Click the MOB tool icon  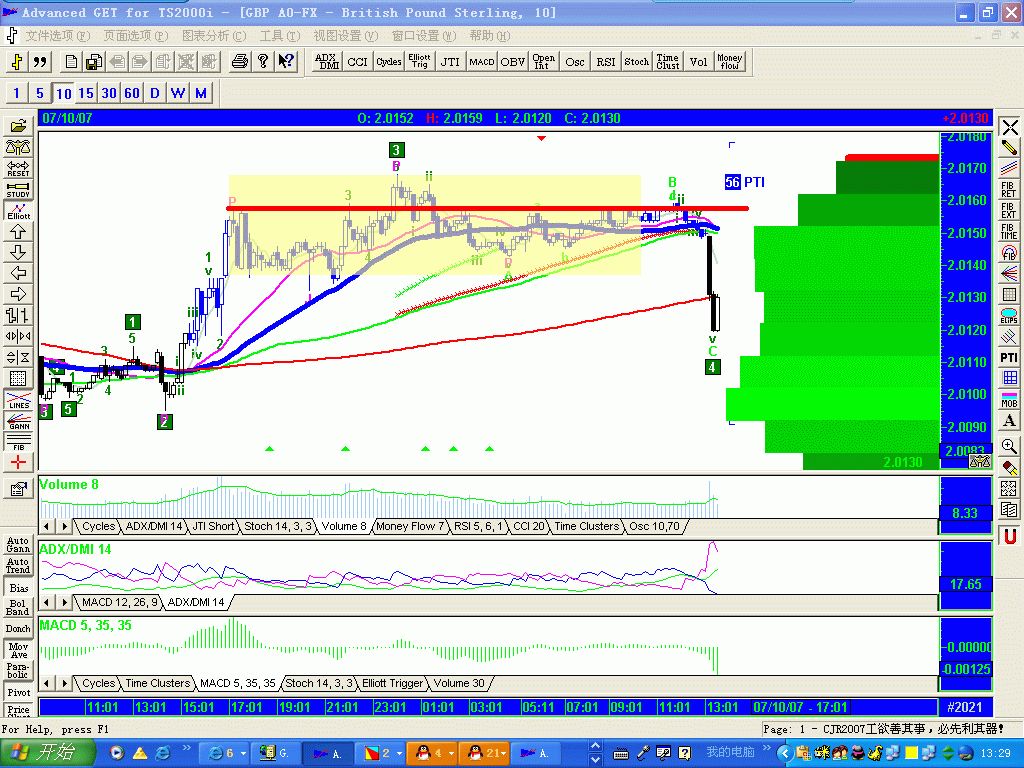1009,399
